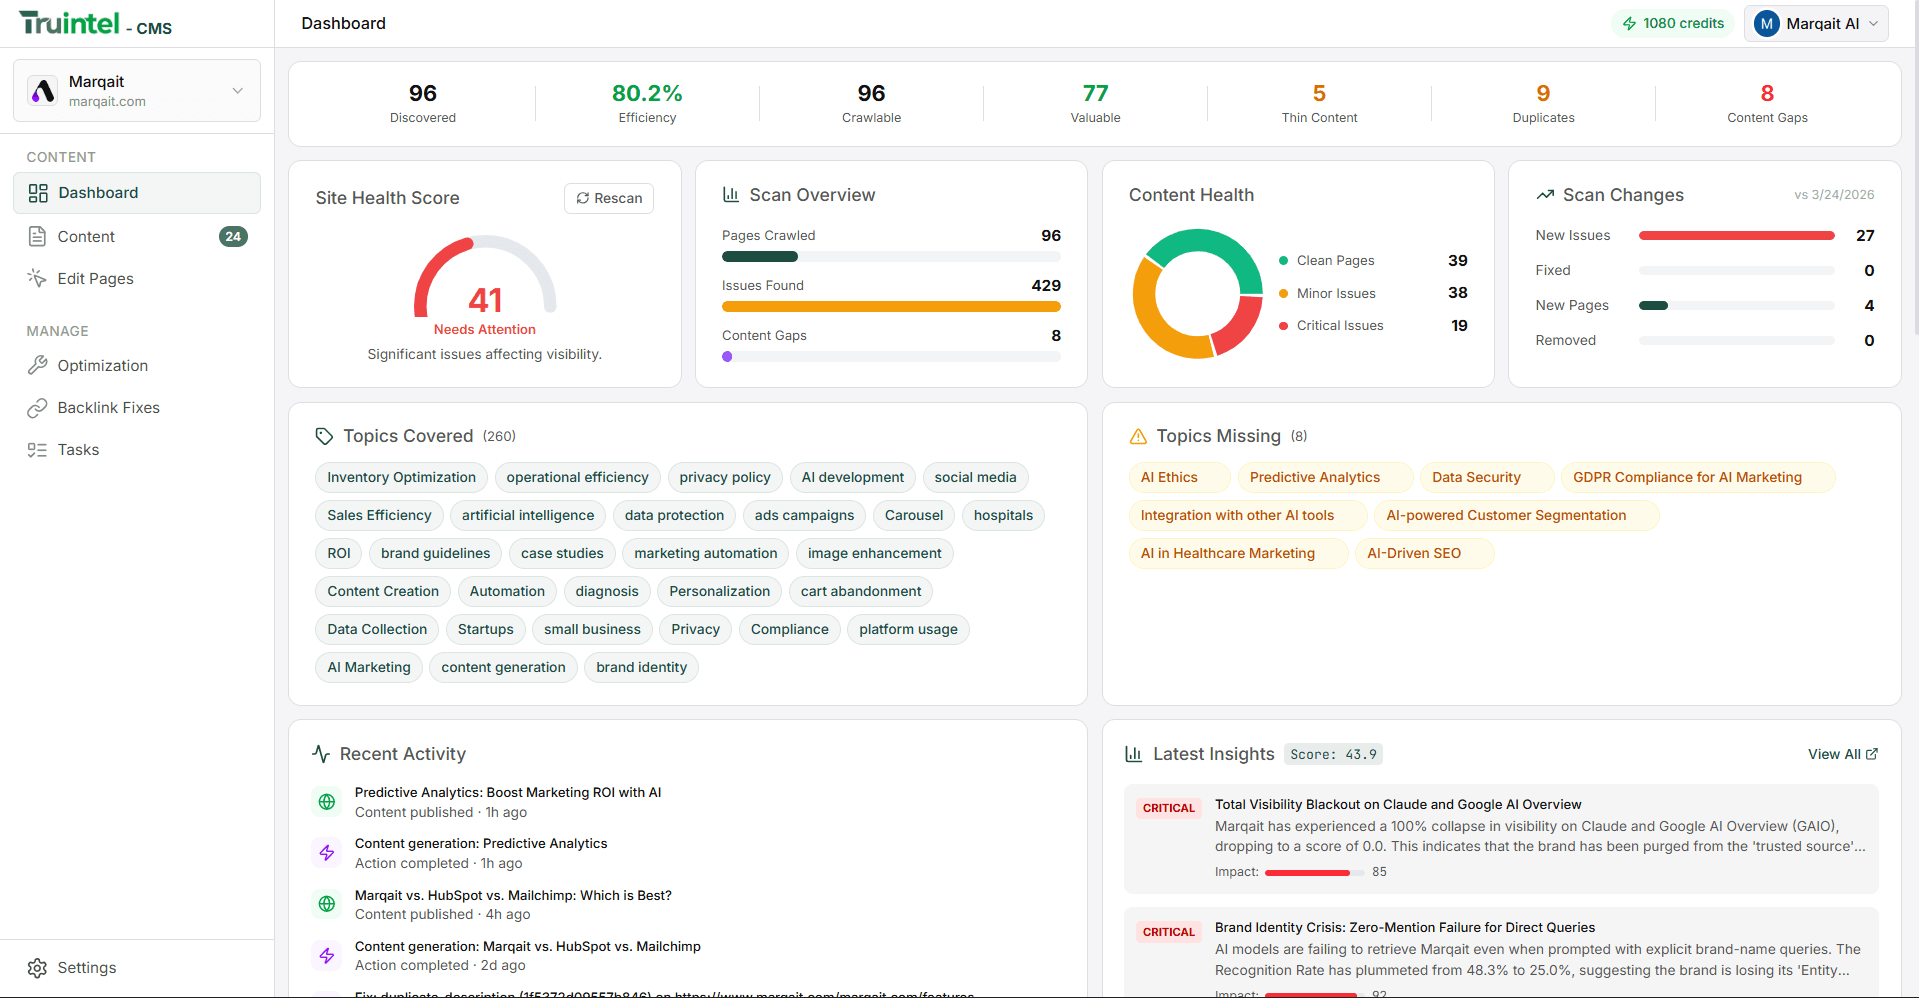
Task: Select the Dashboard grid icon in sidebar
Action: pyautogui.click(x=37, y=192)
